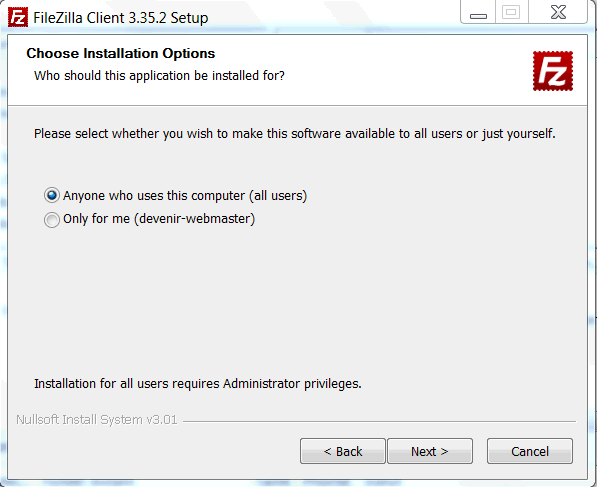Close the FileZilla Setup window
Image resolution: width=597 pixels, height=487 pixels.
(x=558, y=13)
